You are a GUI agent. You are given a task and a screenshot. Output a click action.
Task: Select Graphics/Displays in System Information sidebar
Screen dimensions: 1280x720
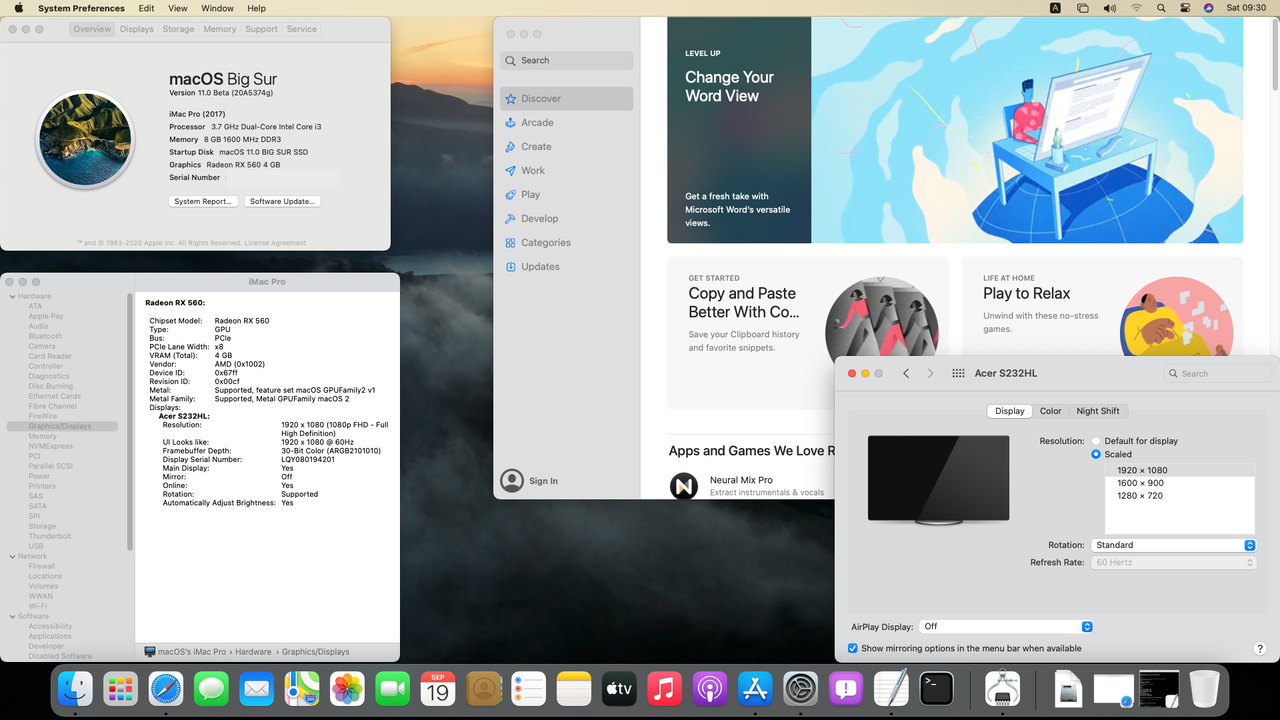(x=61, y=426)
